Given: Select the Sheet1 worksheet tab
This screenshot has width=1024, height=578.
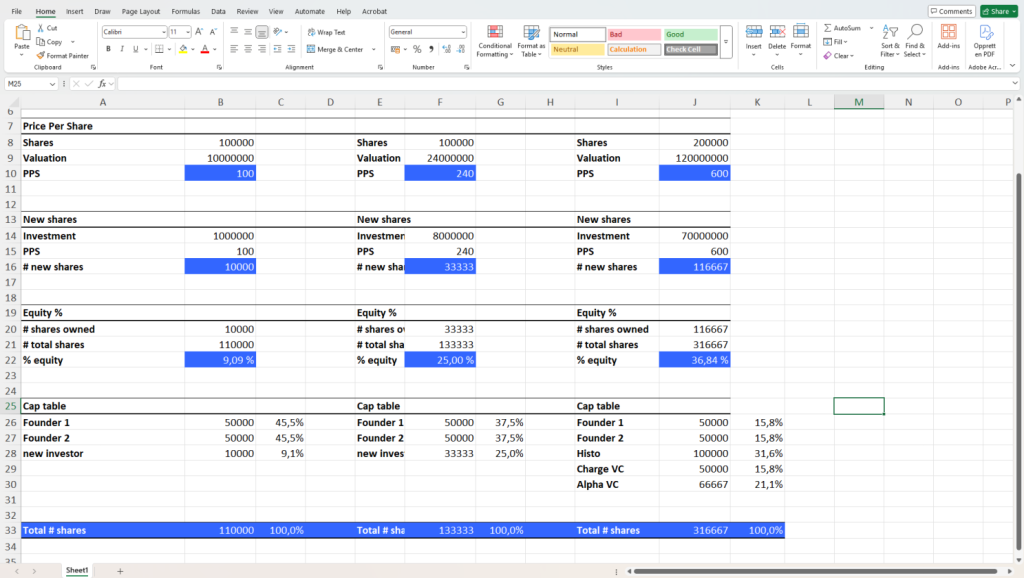Looking at the screenshot, I should point(77,570).
